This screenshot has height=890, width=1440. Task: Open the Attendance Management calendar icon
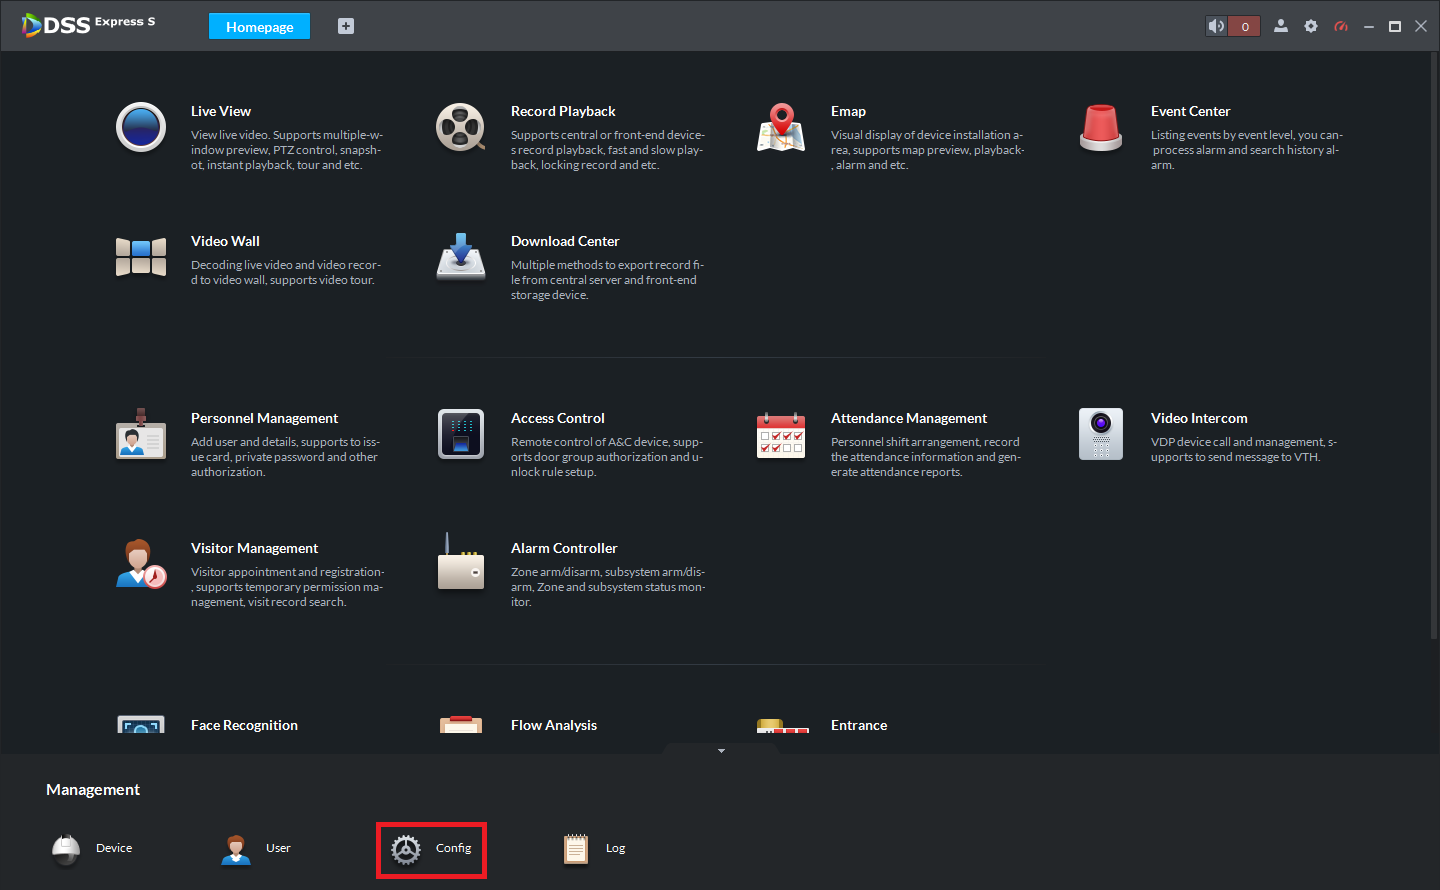click(x=781, y=435)
